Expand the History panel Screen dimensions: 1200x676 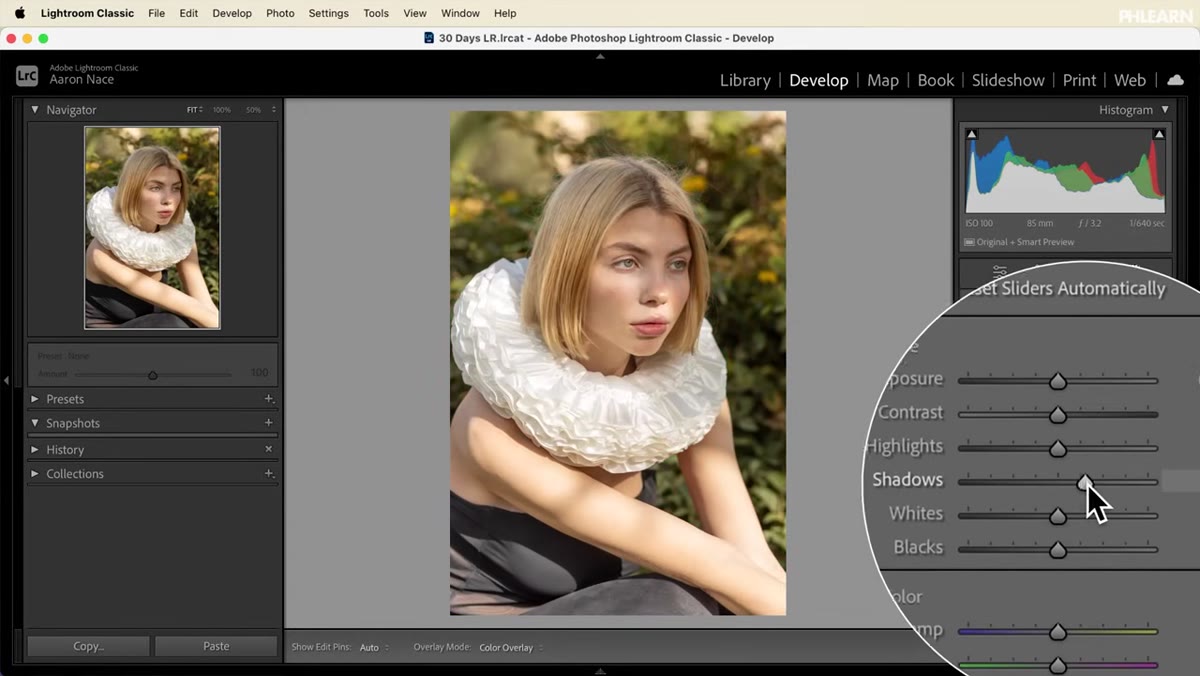(x=35, y=450)
